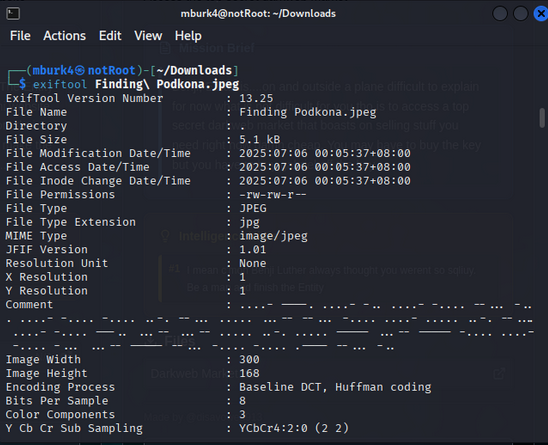The image size is (548, 445).
Task: Click the ExifTool version value 13.25
Action: [x=256, y=98]
